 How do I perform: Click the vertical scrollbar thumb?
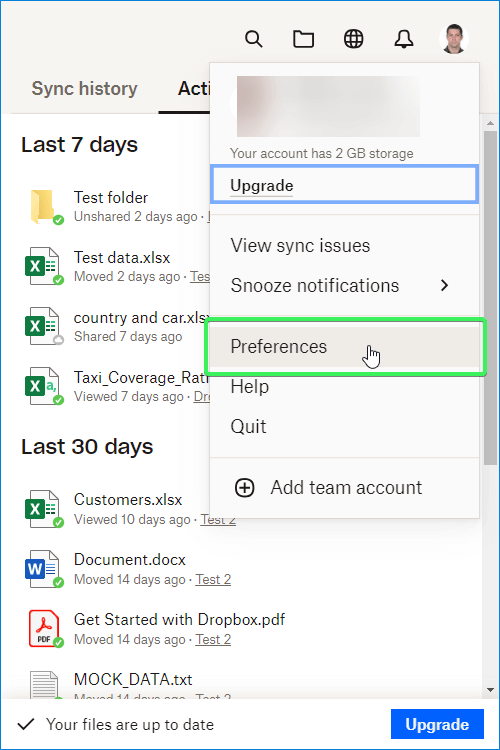tap(490, 298)
